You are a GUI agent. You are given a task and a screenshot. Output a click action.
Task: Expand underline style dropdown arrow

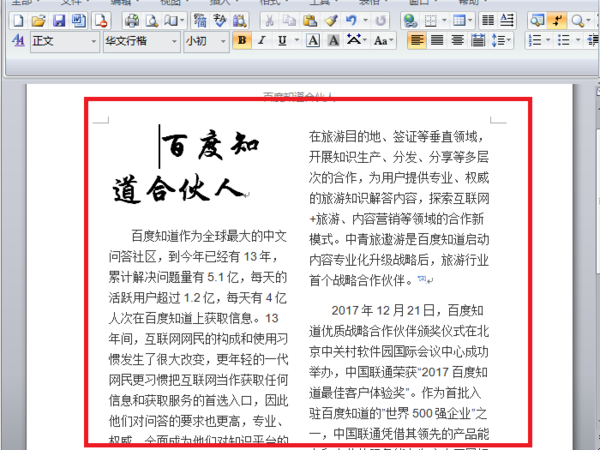[296, 40]
